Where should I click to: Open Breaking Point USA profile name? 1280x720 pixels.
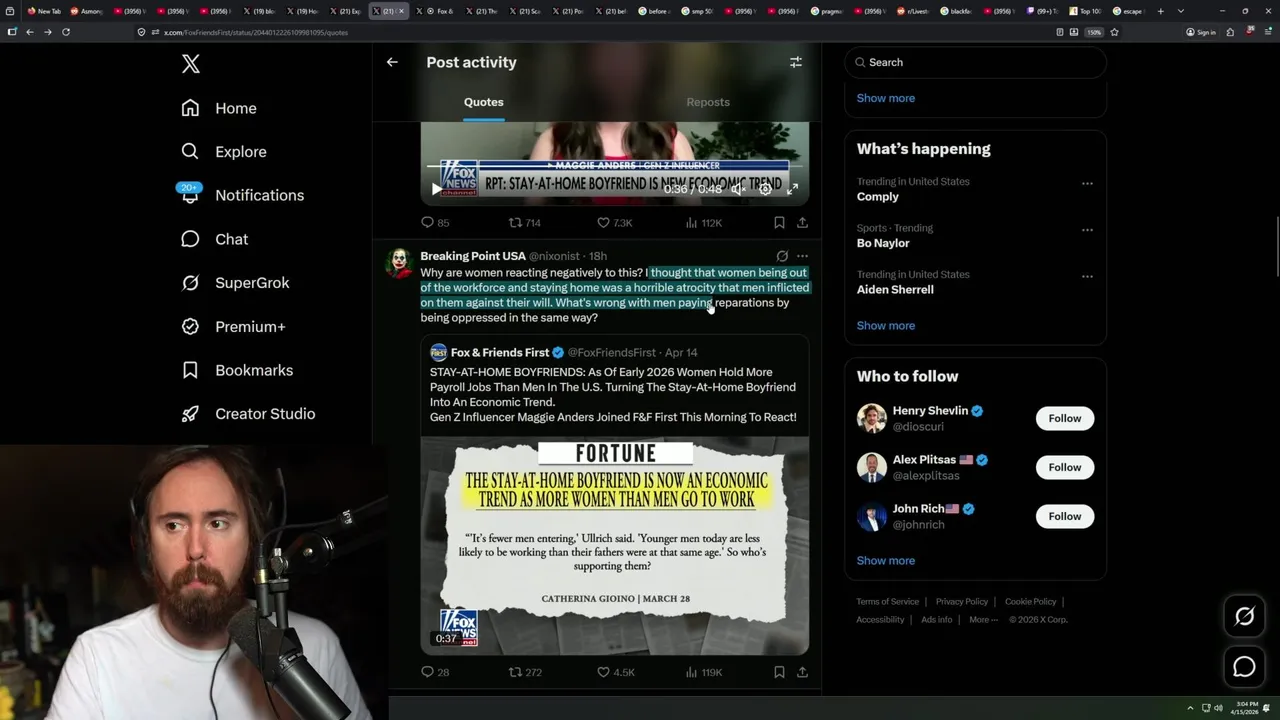473,256
